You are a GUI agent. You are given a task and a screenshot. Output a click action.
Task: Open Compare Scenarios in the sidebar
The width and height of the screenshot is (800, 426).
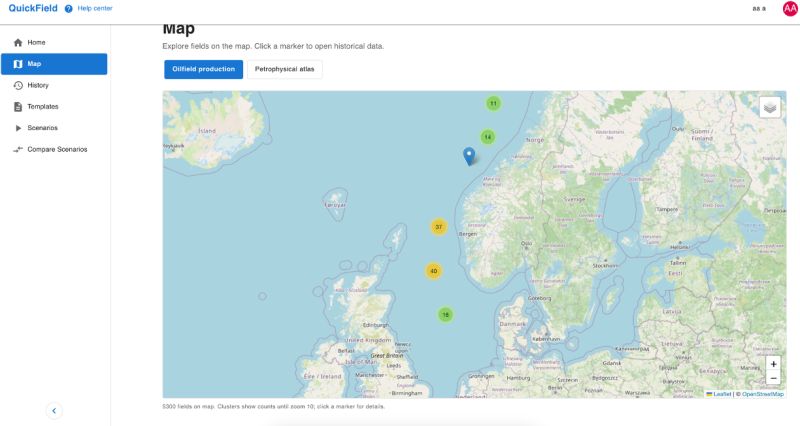pos(54,149)
